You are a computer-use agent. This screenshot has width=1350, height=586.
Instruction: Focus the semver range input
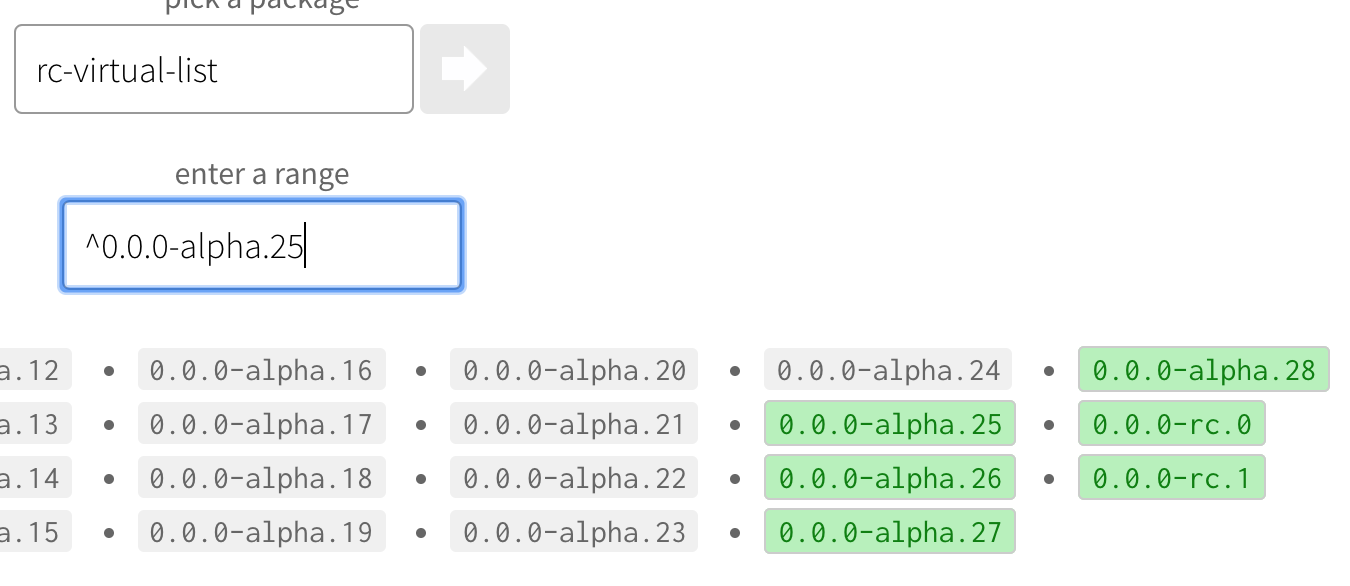pos(261,244)
